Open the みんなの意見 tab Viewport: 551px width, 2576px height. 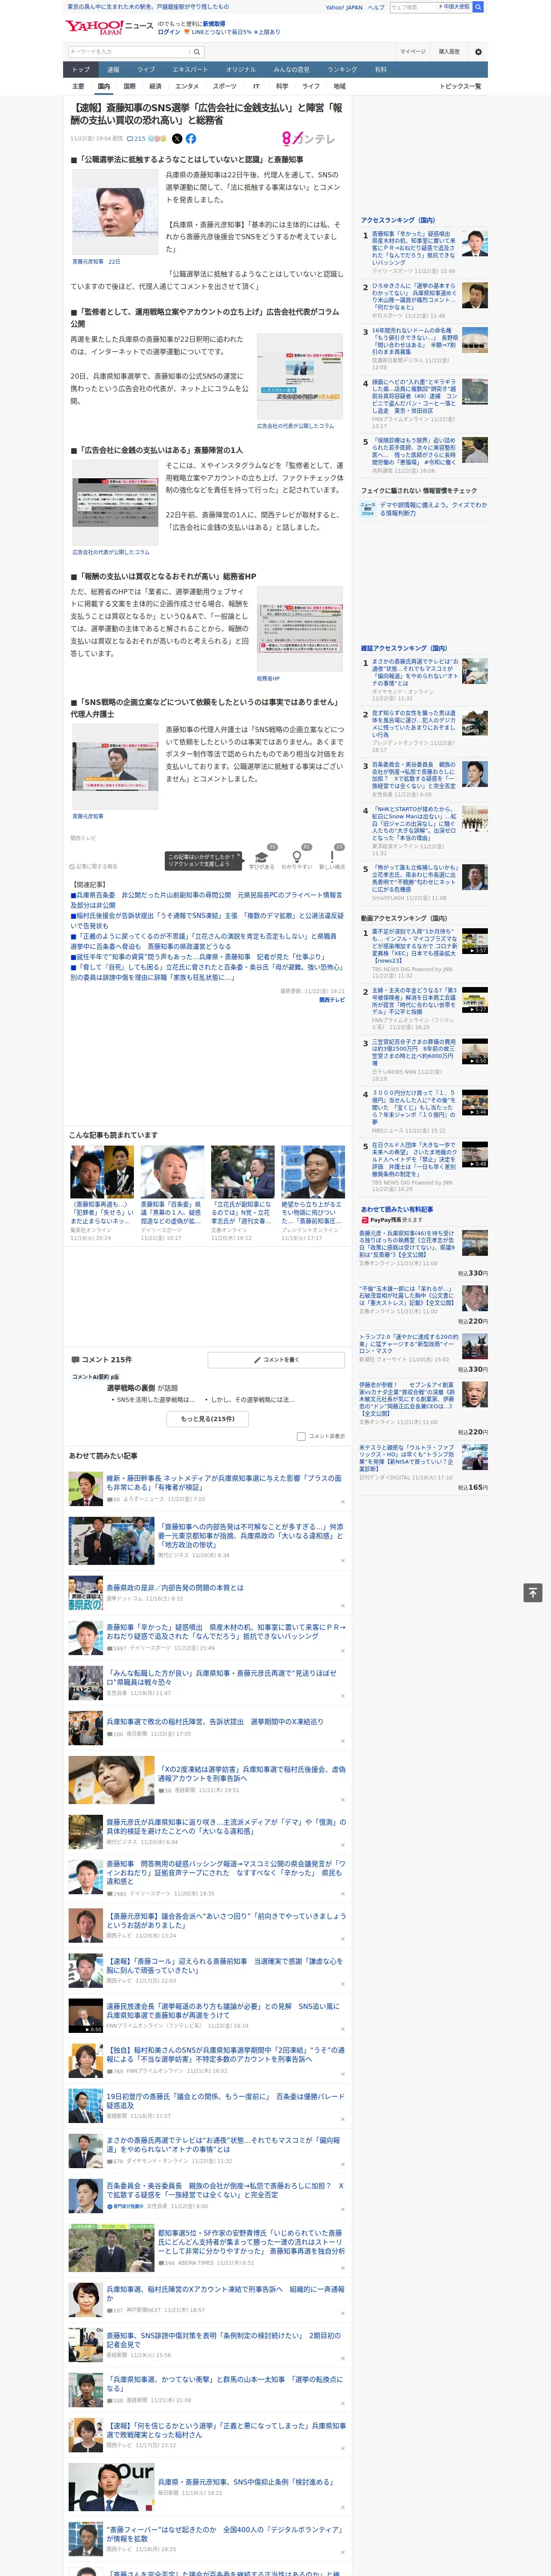coord(291,69)
